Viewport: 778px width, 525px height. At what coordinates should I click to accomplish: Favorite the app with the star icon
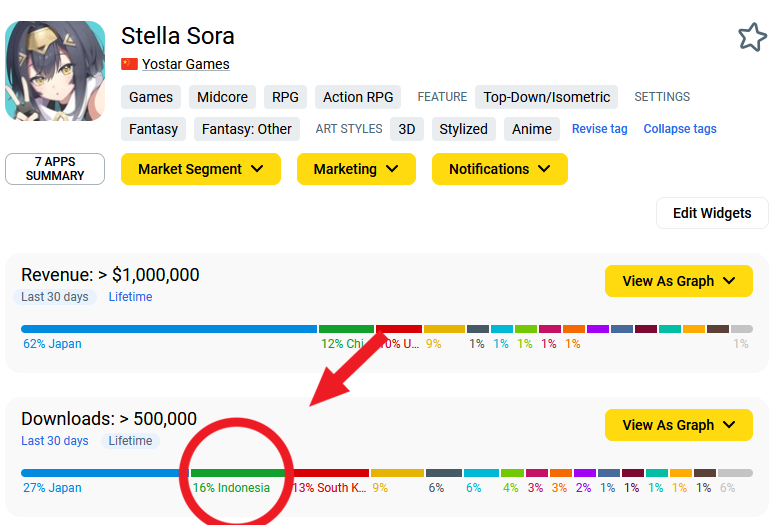point(752,37)
